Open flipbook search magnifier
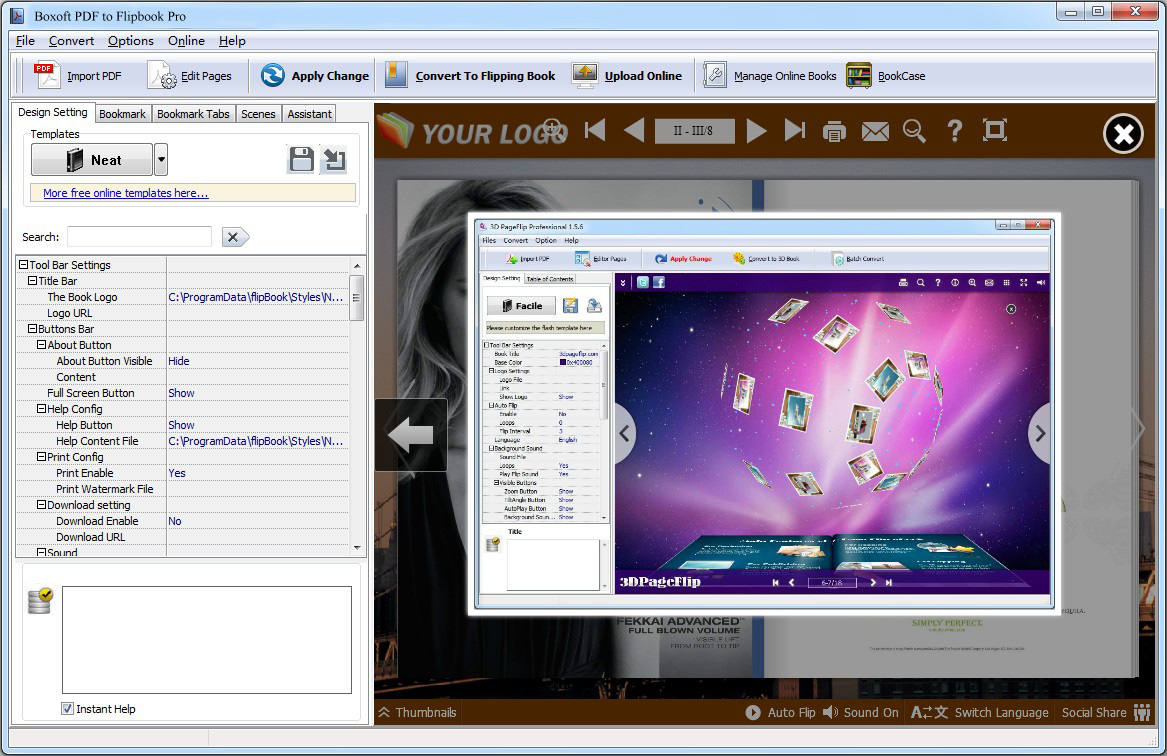The width and height of the screenshot is (1167, 756). pyautogui.click(x=915, y=131)
